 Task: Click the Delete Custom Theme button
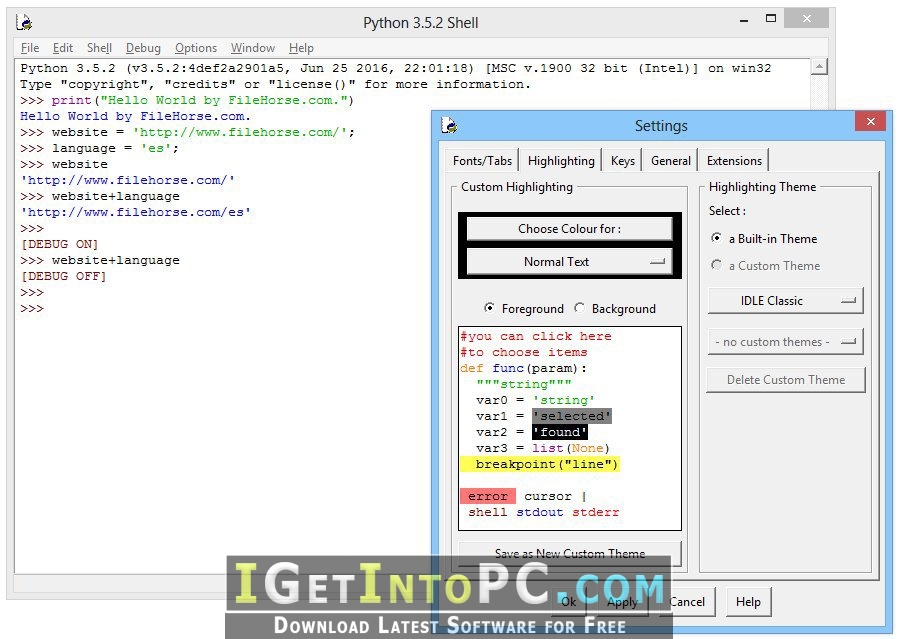point(785,380)
